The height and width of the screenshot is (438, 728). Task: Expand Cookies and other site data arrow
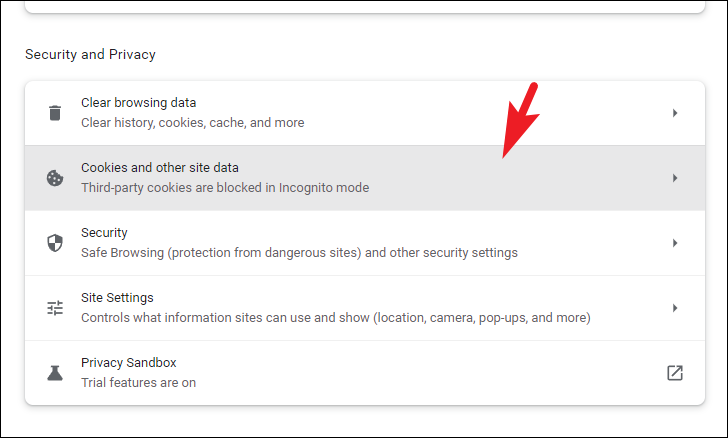(675, 178)
